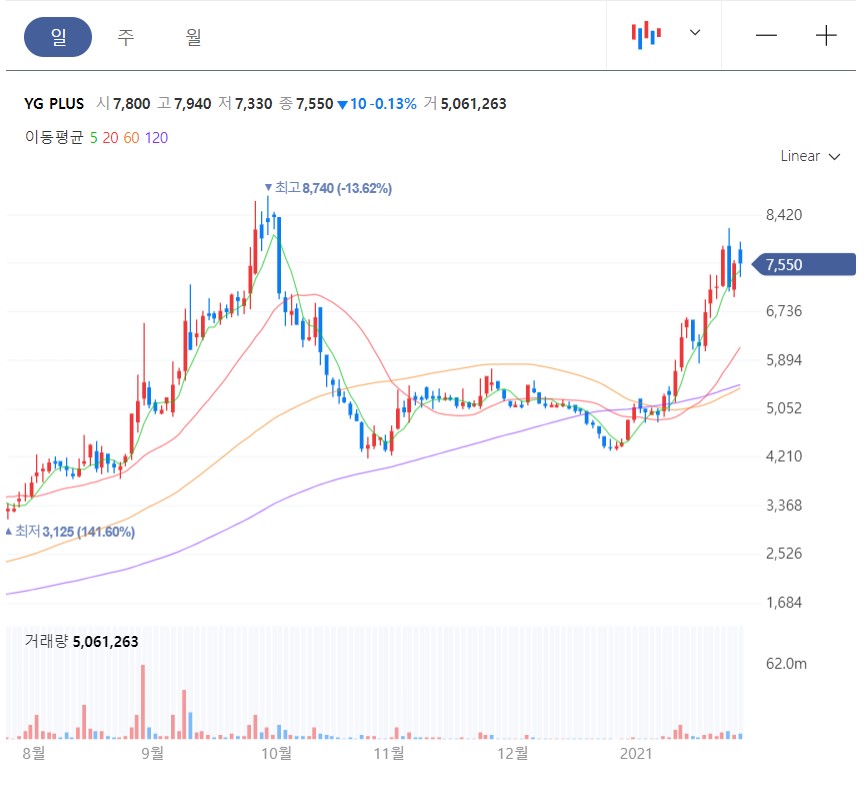Image resolution: width=867 pixels, height=796 pixels.
Task: Click the current price tag 7,550
Action: point(803,265)
